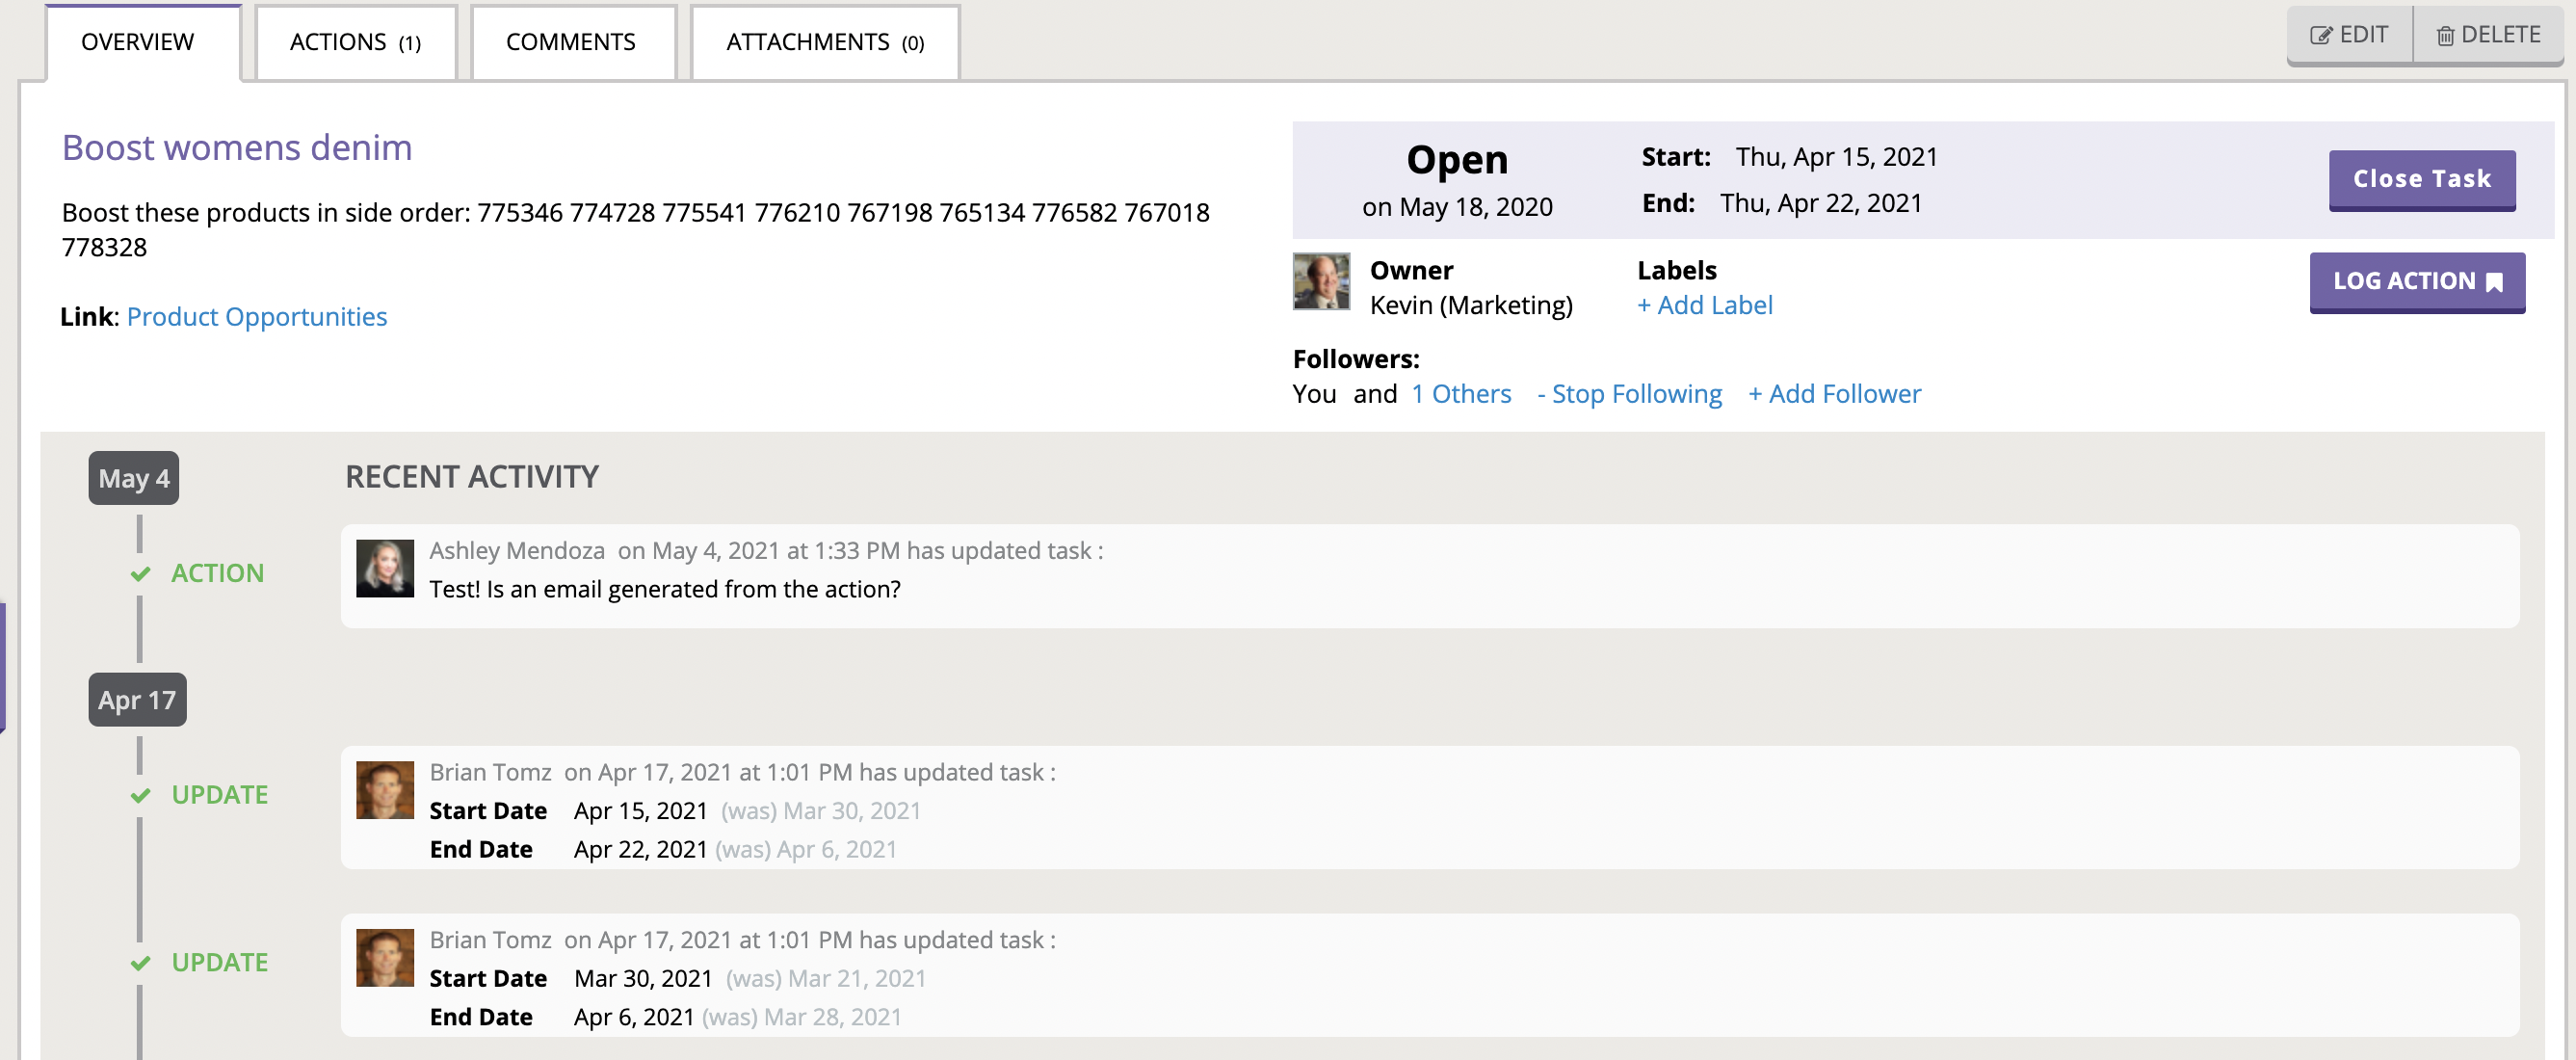Click the bookmark icon on Log Action
2576x1060 pixels.
click(x=2494, y=283)
